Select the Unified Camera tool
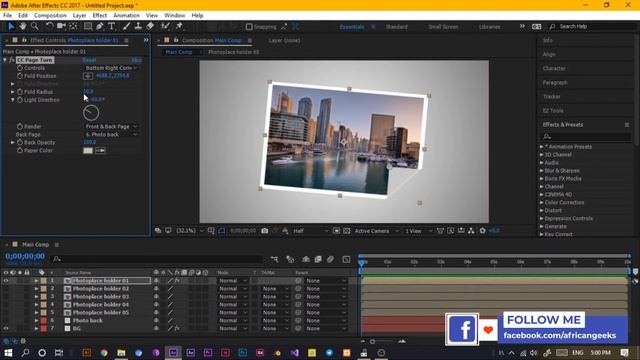 coord(61,26)
